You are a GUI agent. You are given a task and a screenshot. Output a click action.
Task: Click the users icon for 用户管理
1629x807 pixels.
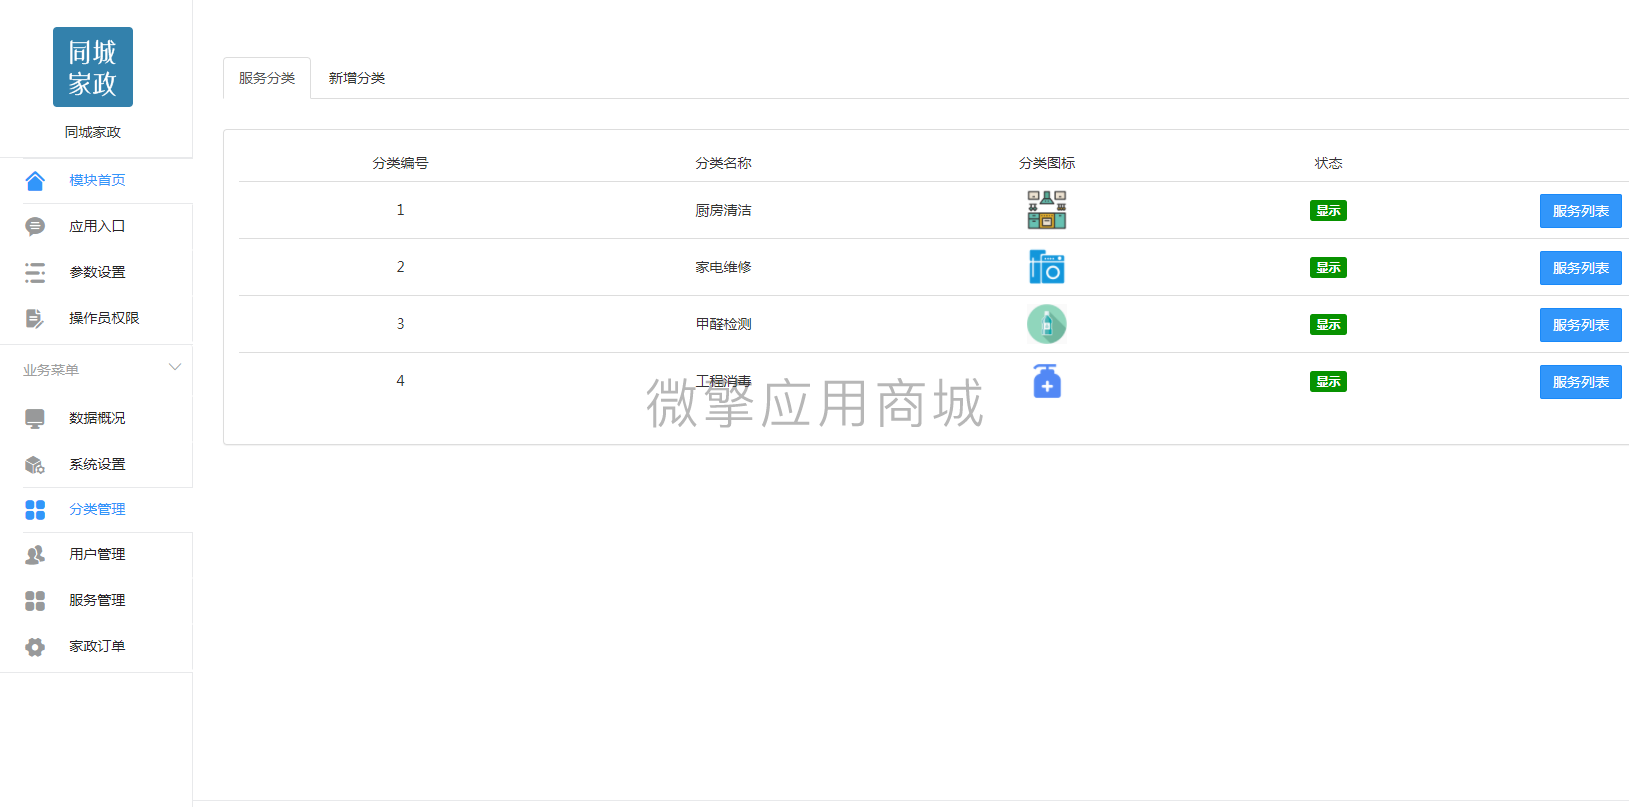35,554
